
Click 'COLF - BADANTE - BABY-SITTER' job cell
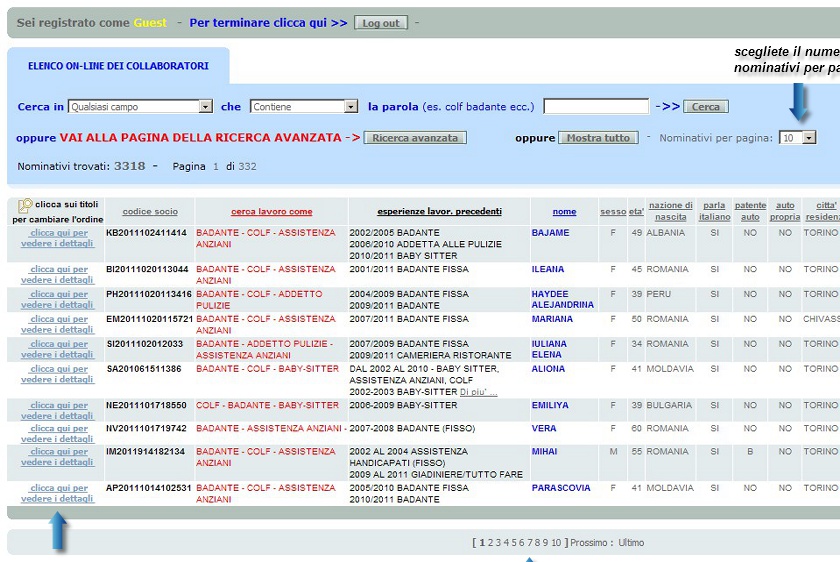[267, 405]
